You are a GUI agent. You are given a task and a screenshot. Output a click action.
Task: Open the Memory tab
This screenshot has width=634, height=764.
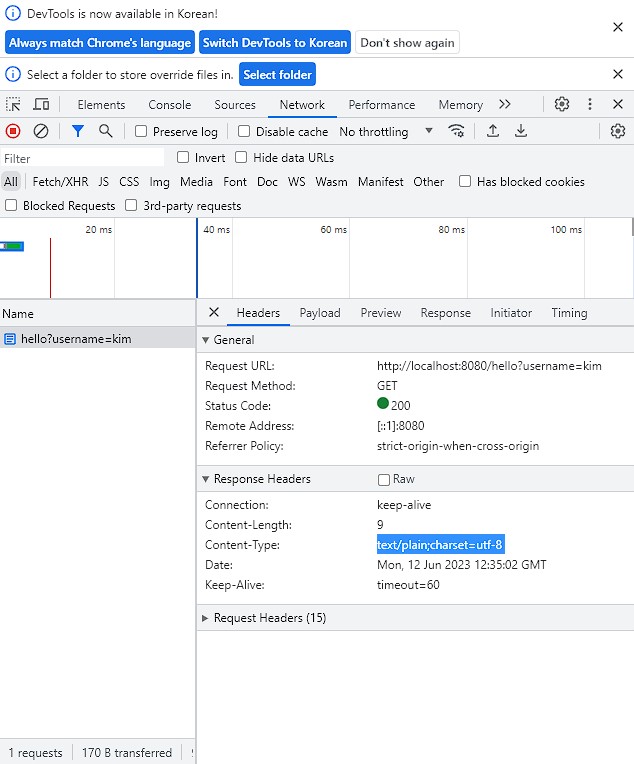461,105
